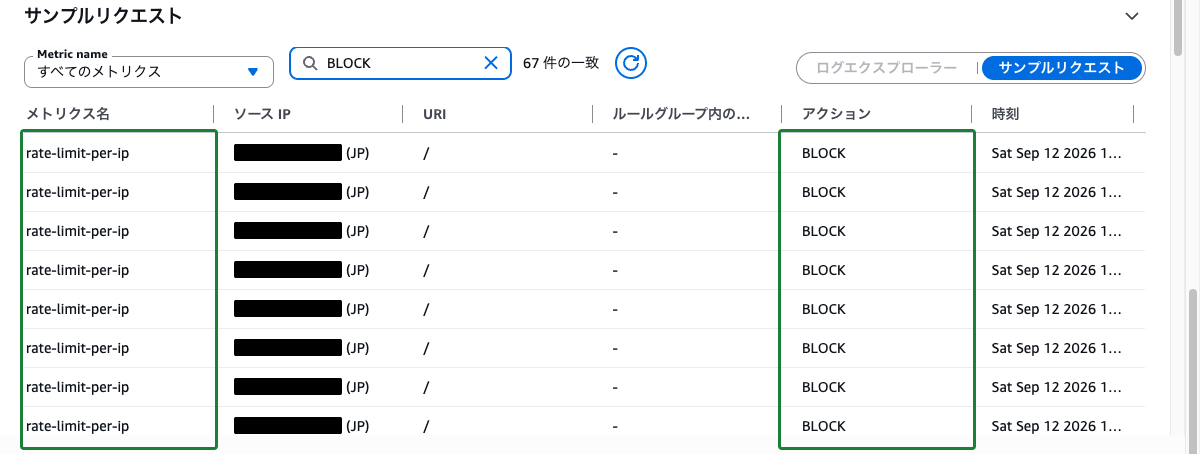This screenshot has width=1200, height=454.
Task: Click the refresh sampled requests icon
Action: [631, 63]
